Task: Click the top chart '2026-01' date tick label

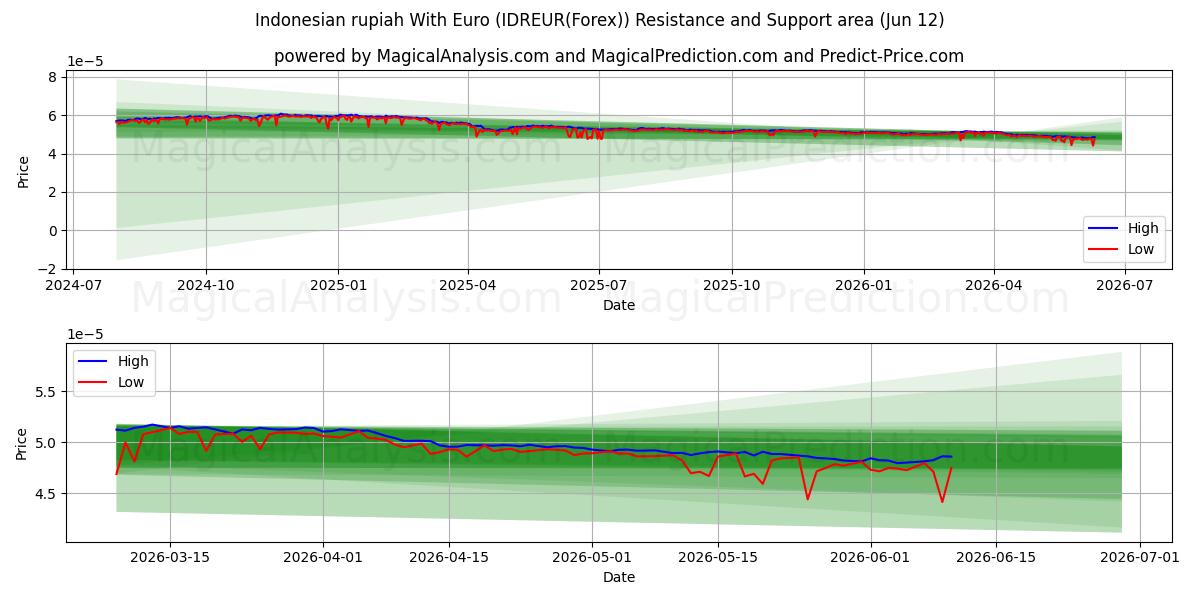Action: pyautogui.click(x=863, y=285)
